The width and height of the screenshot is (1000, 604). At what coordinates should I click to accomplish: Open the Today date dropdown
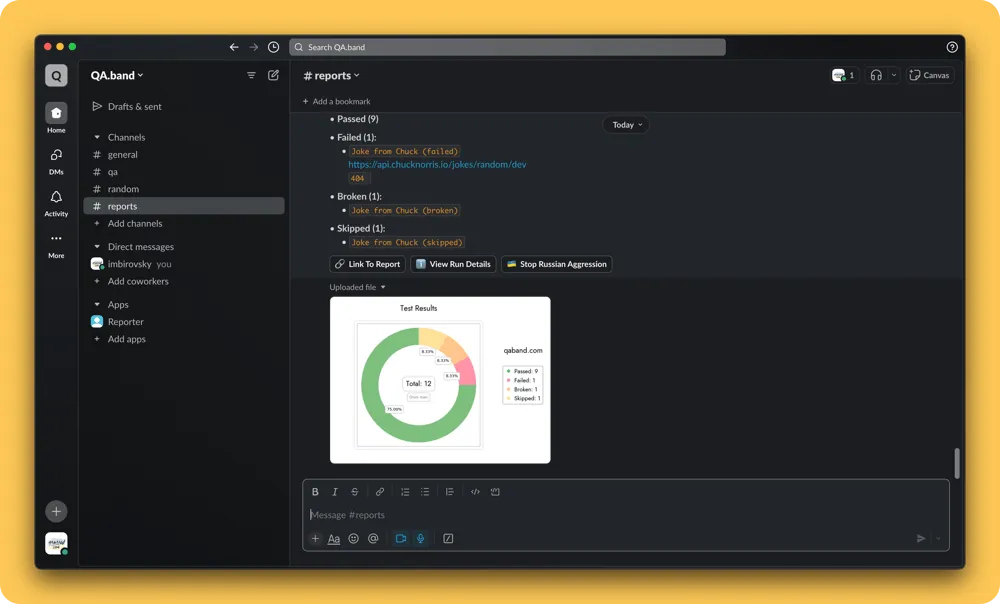tap(627, 125)
